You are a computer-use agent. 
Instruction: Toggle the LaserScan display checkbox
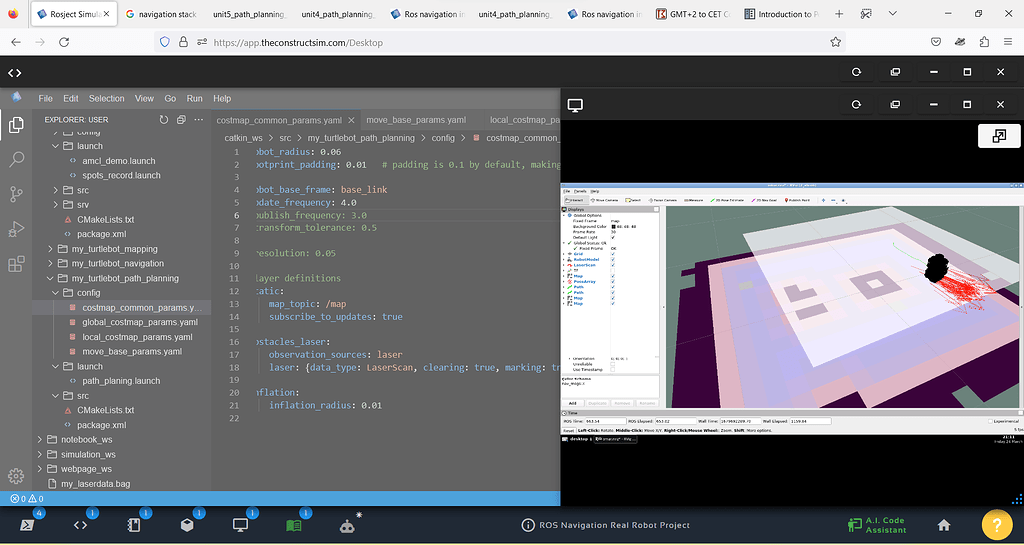tap(612, 264)
